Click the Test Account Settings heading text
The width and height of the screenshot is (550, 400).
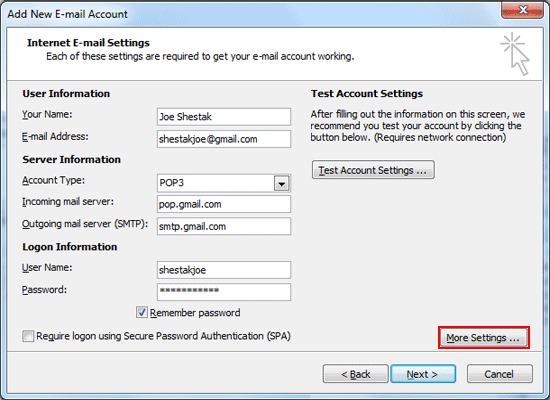coord(367,94)
